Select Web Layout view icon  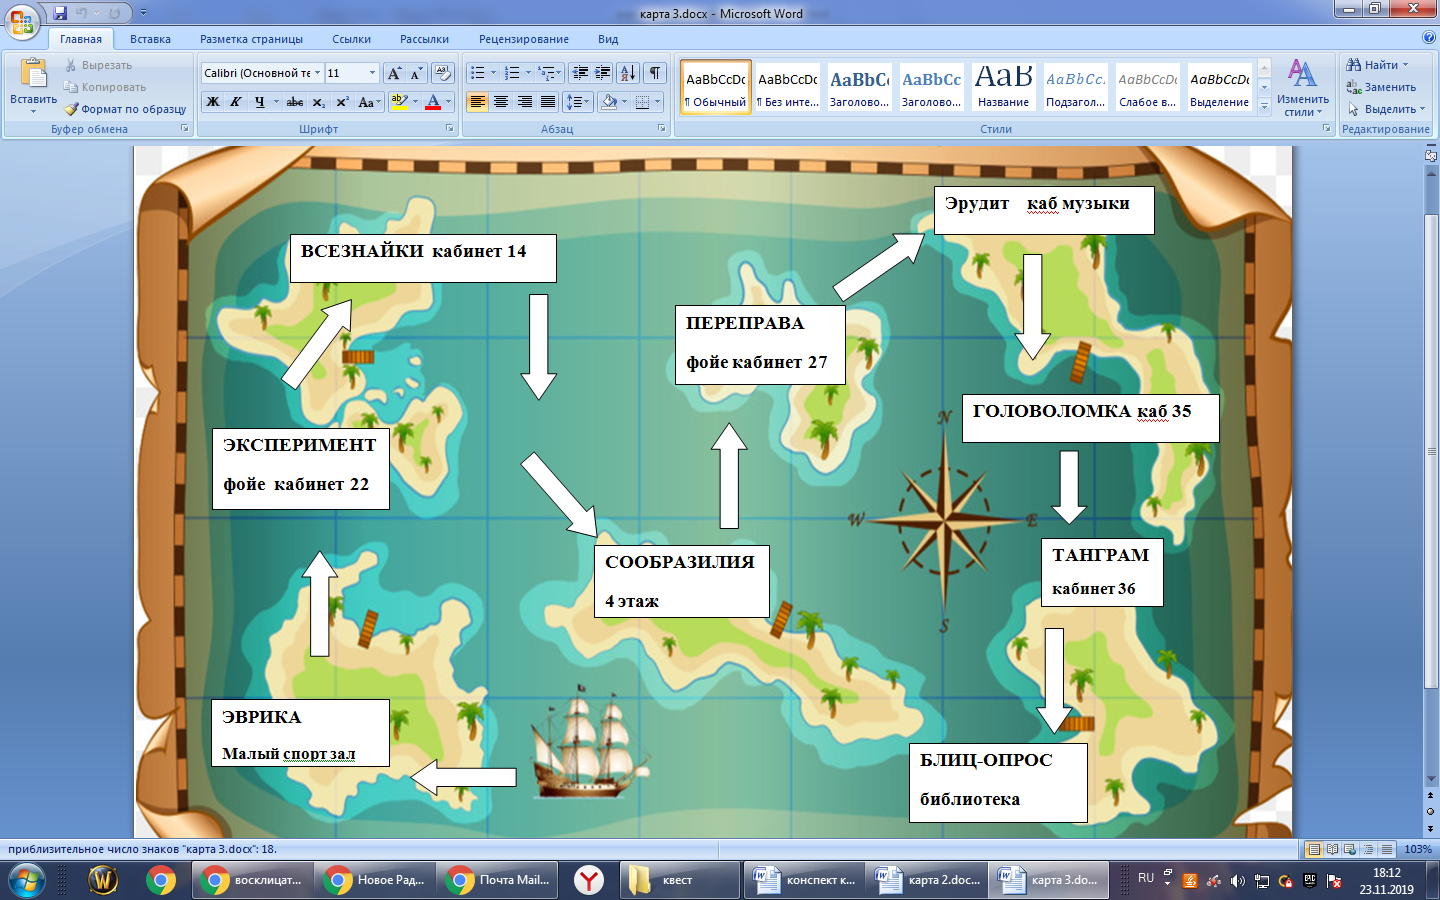point(1350,849)
